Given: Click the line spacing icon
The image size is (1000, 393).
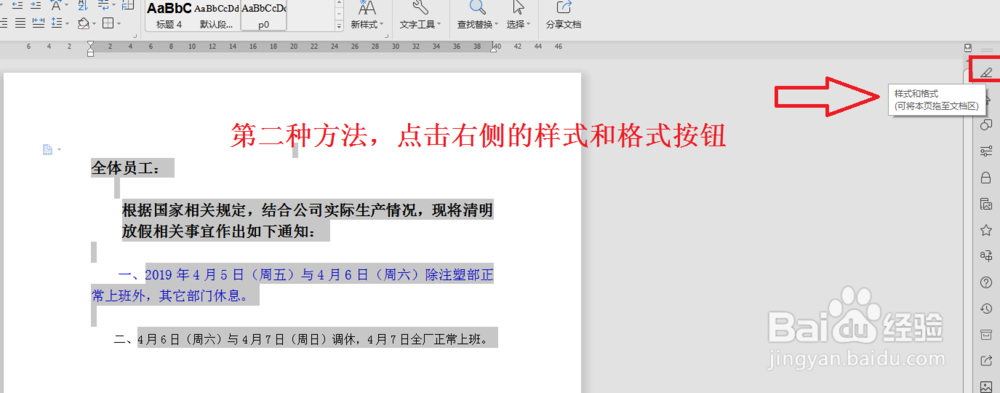Looking at the screenshot, I should click(57, 24).
